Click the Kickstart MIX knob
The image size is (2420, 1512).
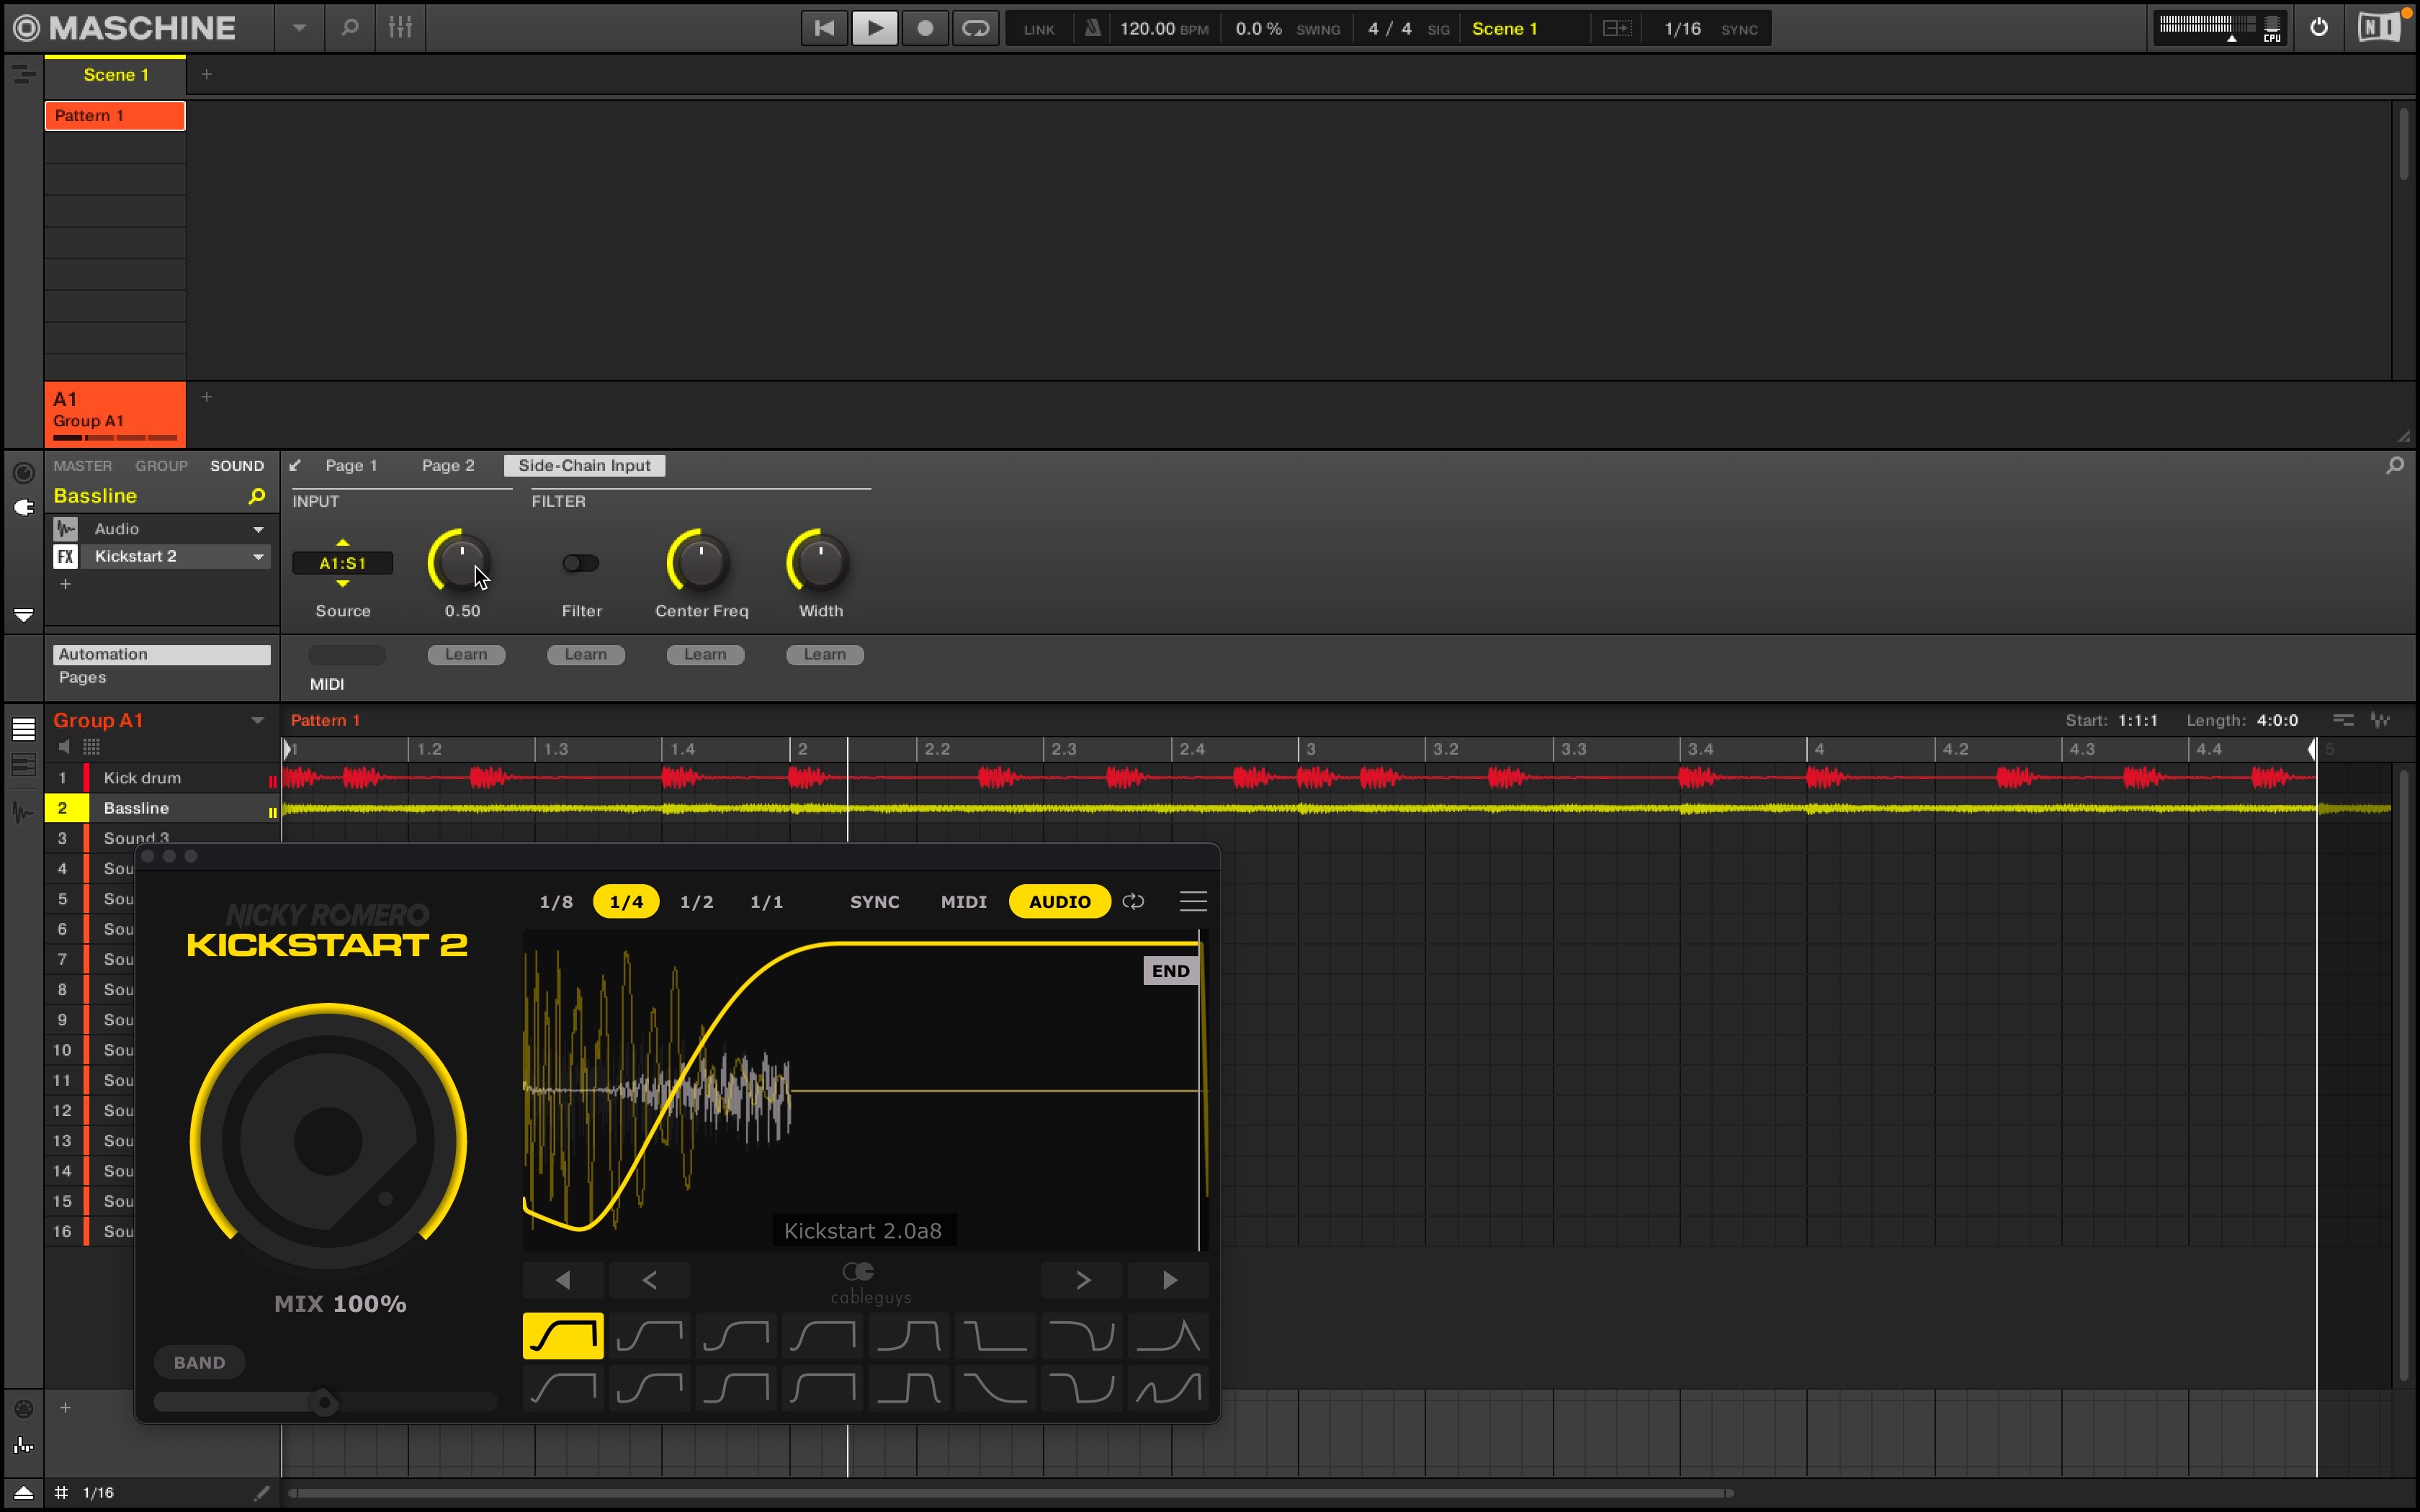coord(328,1140)
